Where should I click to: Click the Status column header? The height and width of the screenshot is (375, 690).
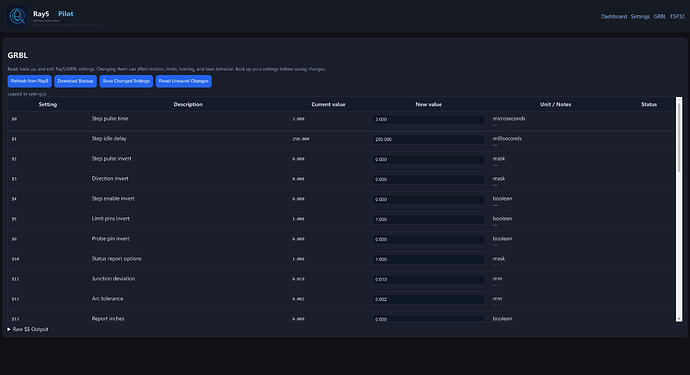pos(649,104)
